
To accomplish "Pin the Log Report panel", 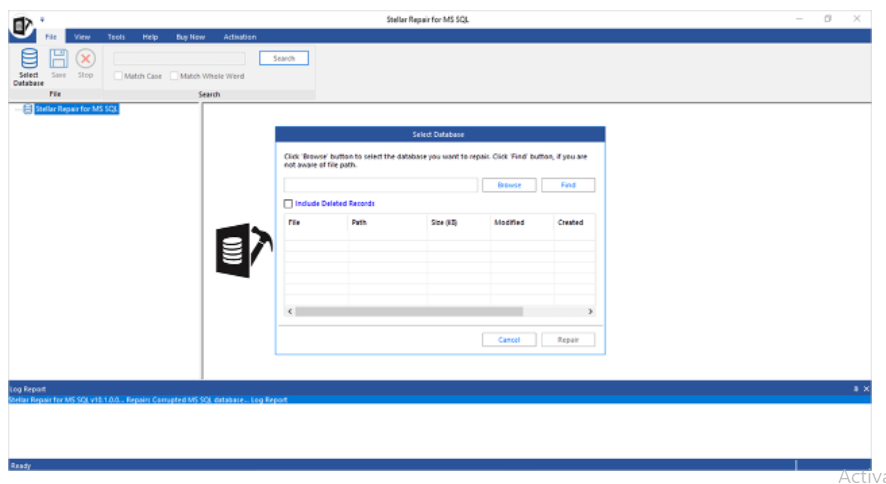I will click(855, 389).
